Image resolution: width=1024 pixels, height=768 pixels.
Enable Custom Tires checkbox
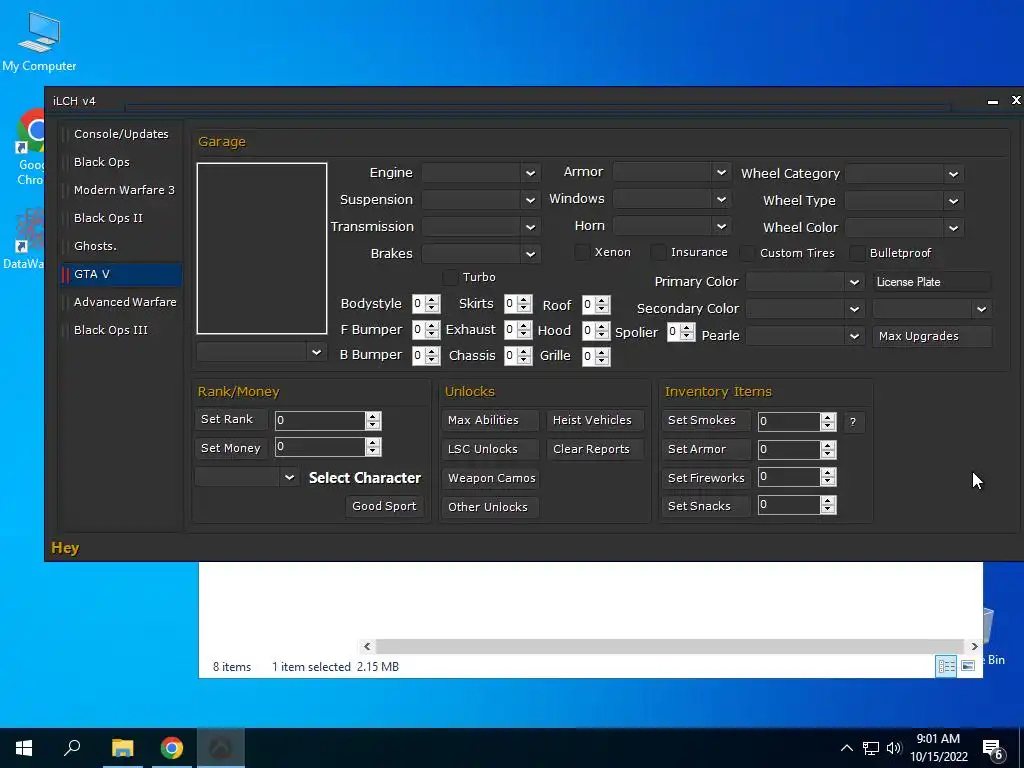click(748, 253)
